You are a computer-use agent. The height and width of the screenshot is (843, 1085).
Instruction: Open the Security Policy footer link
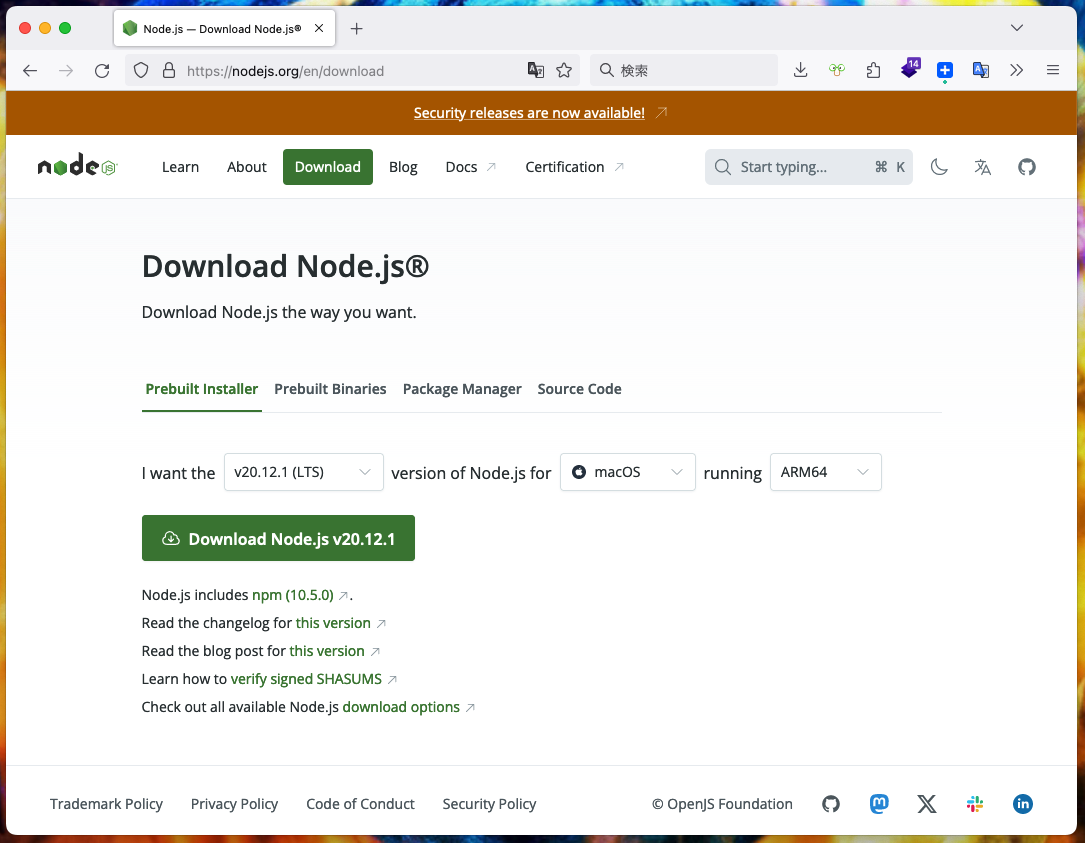point(489,804)
